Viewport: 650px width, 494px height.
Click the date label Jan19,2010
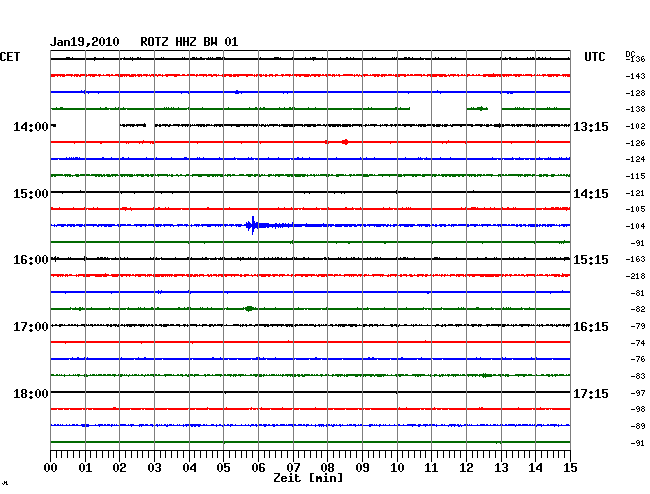tap(85, 42)
